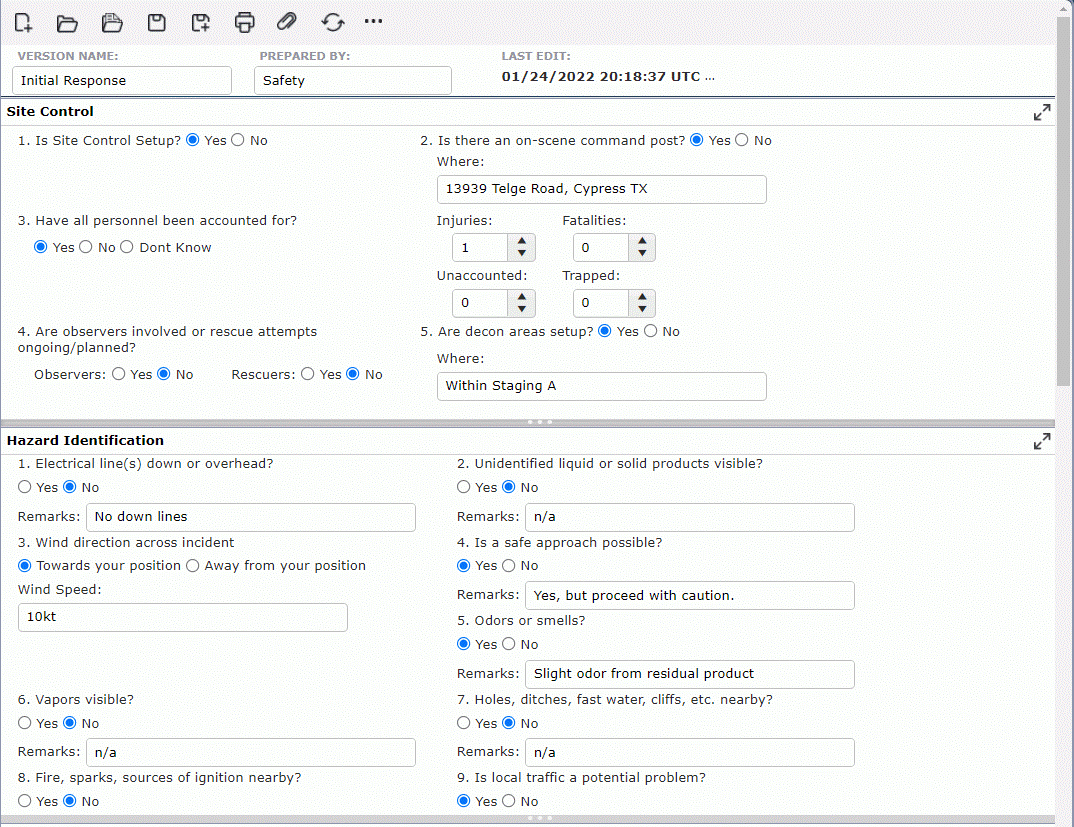Mark observers as Yes
Viewport: 1074px width, 827px height.
[x=119, y=374]
